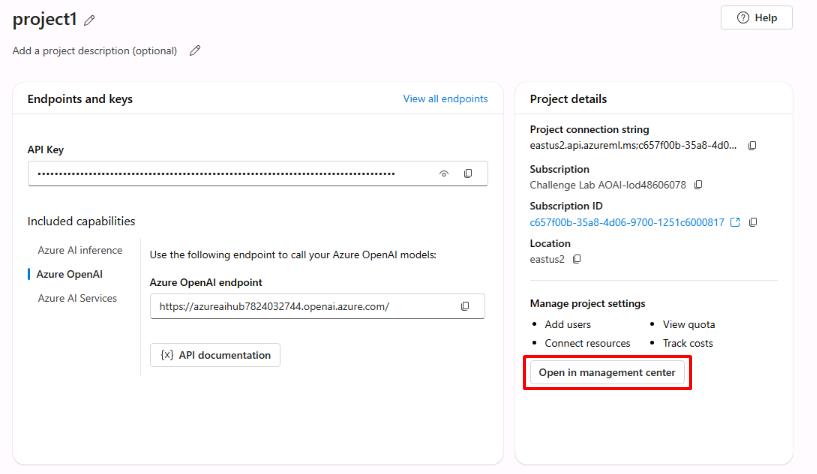Click the pencil icon beside project1 title
The image size is (817, 474).
tap(90, 20)
